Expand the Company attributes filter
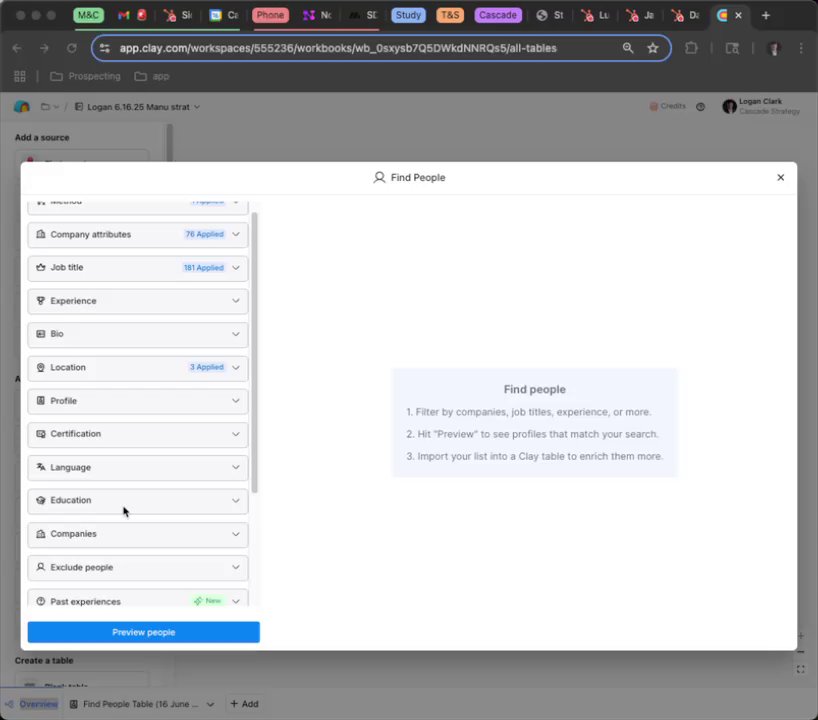 pyautogui.click(x=138, y=234)
